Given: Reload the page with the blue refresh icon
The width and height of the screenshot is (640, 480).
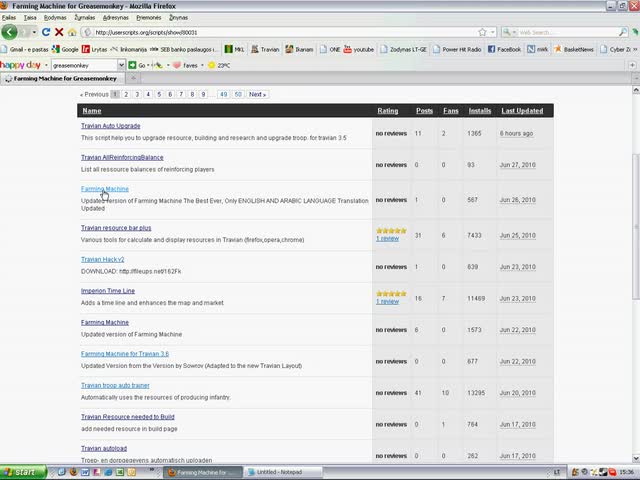Looking at the screenshot, I should [46, 32].
